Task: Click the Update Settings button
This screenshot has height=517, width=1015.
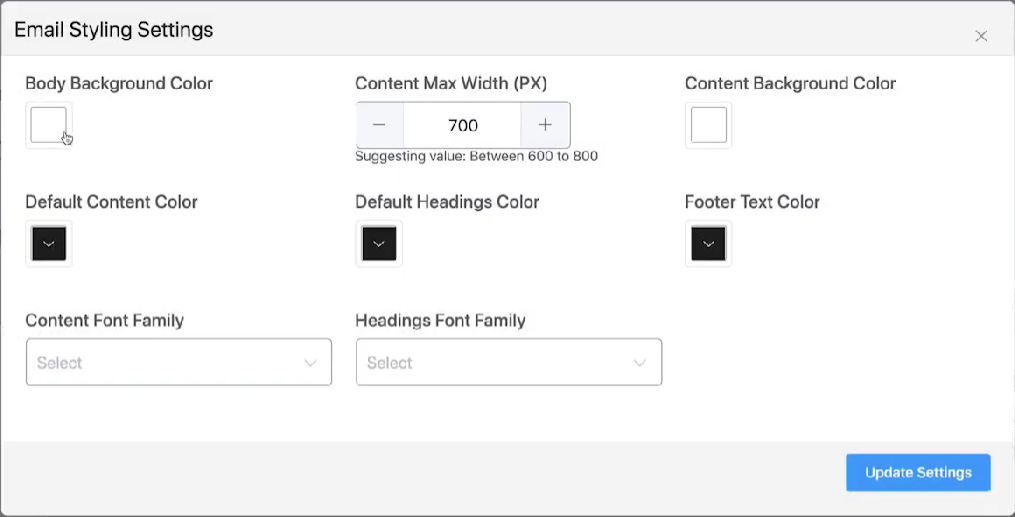Action: click(x=918, y=473)
